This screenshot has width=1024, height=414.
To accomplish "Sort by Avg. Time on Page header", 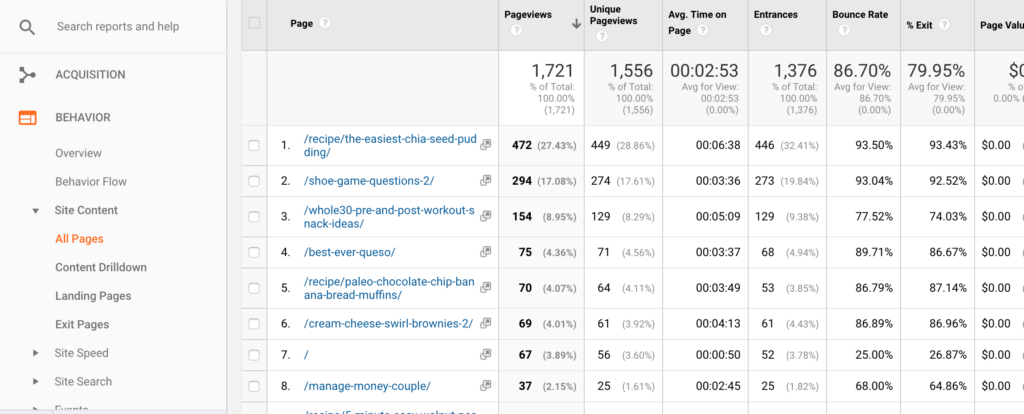I will 697,22.
